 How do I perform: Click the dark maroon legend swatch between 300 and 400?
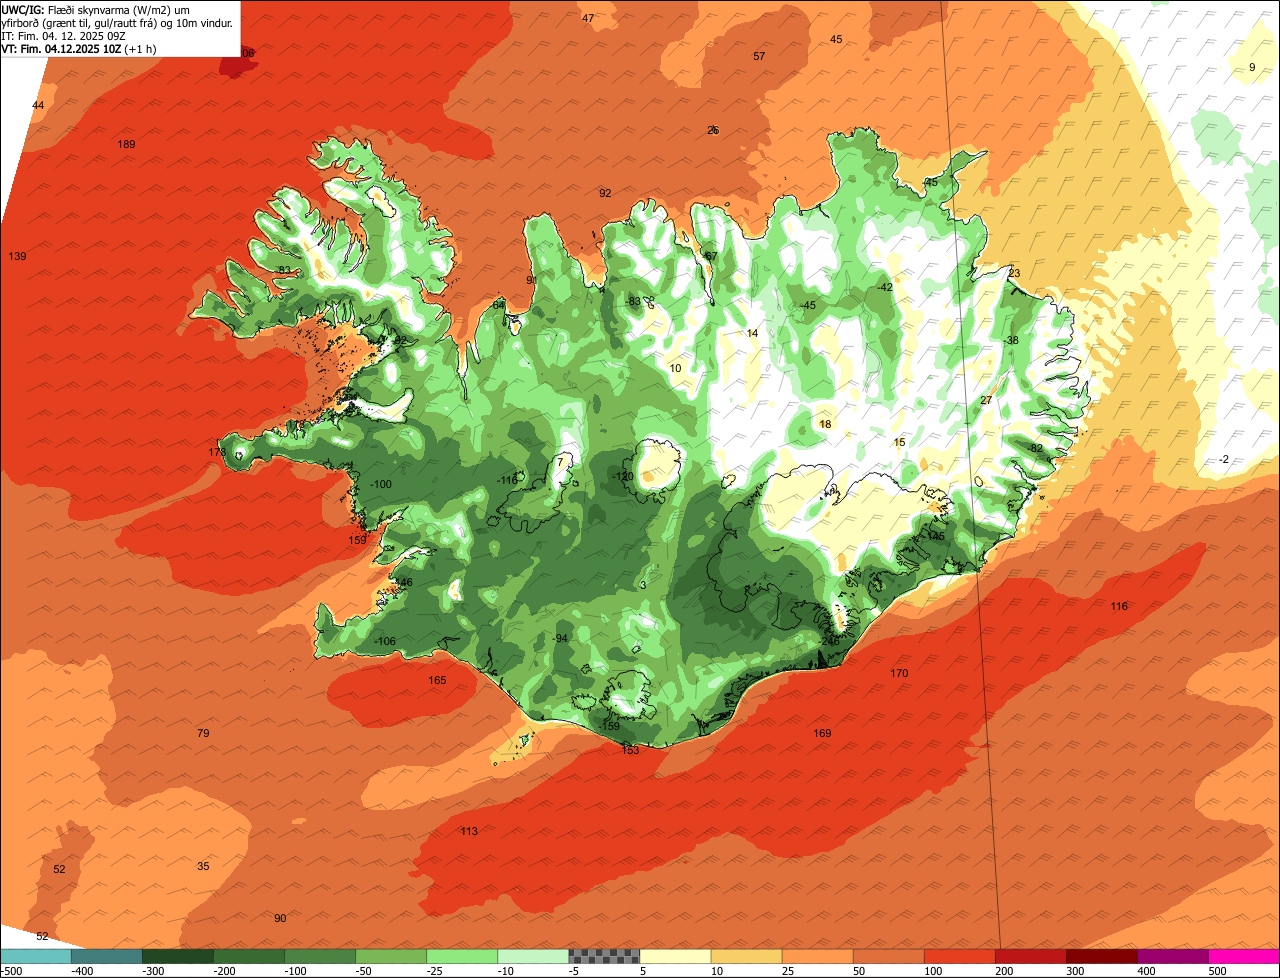(1102, 956)
